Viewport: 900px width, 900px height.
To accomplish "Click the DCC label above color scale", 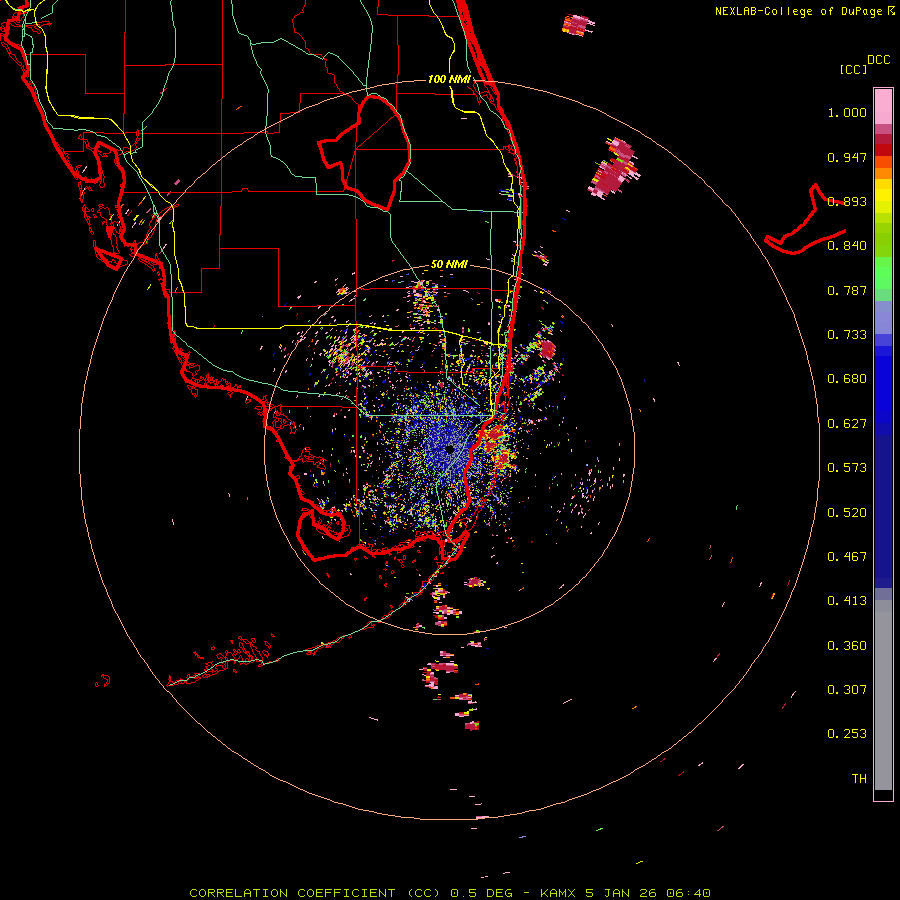I will point(878,60).
